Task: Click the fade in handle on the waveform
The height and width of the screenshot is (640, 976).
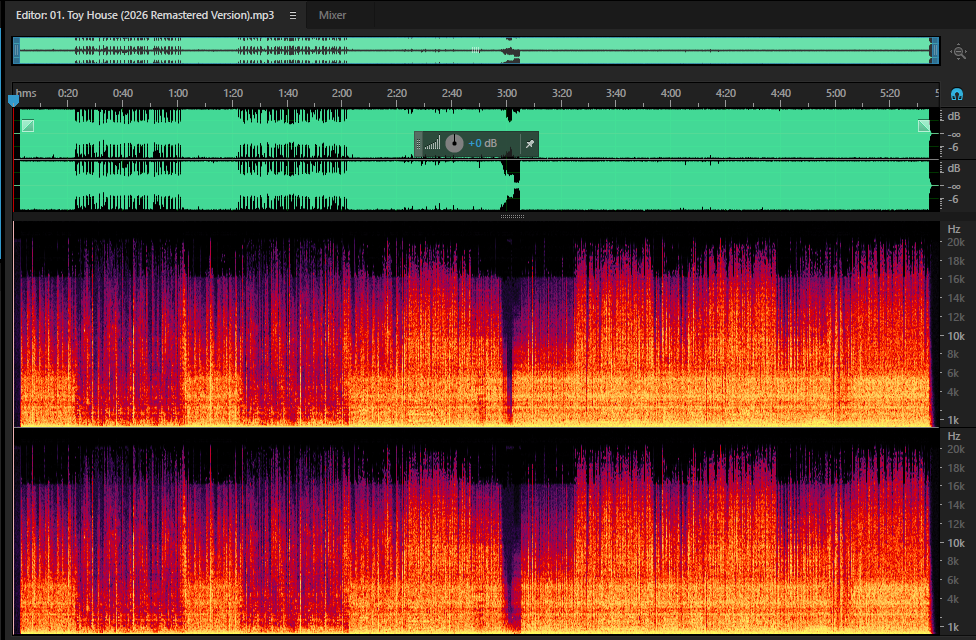Action: [27, 126]
